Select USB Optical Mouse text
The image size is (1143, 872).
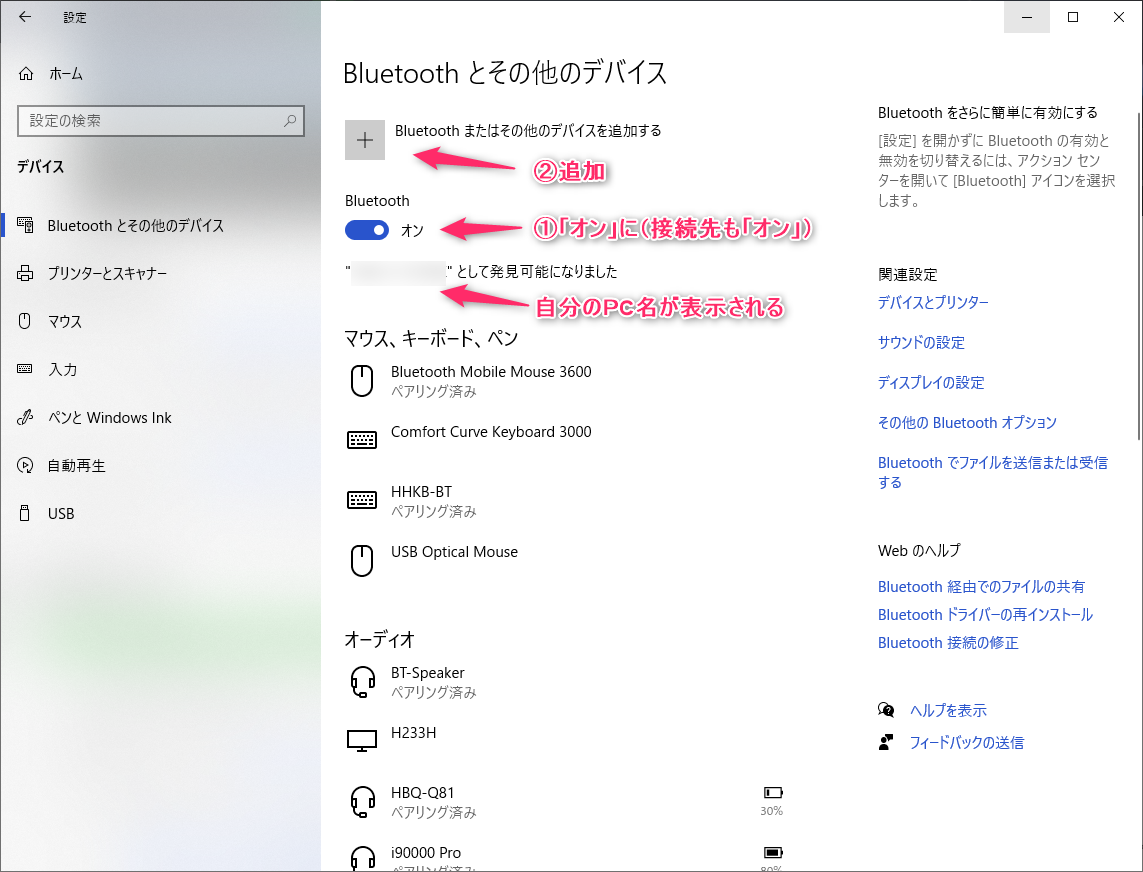point(454,552)
